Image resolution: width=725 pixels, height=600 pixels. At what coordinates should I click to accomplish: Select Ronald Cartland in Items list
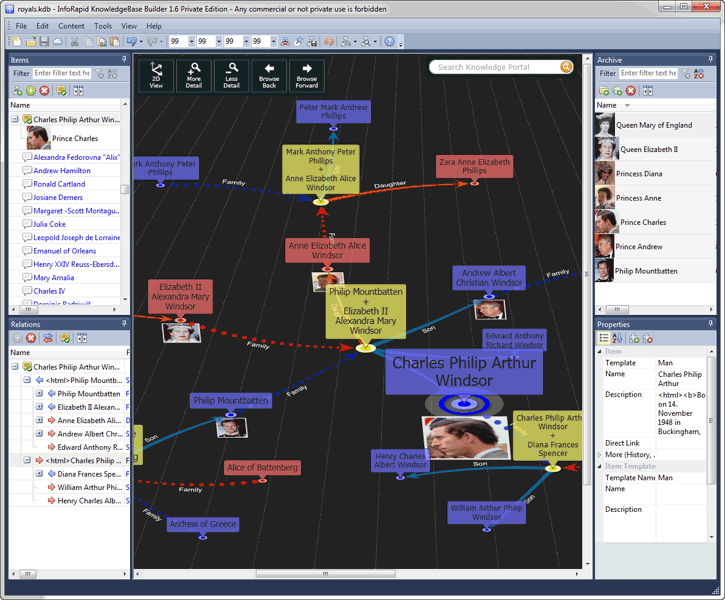pyautogui.click(x=59, y=184)
